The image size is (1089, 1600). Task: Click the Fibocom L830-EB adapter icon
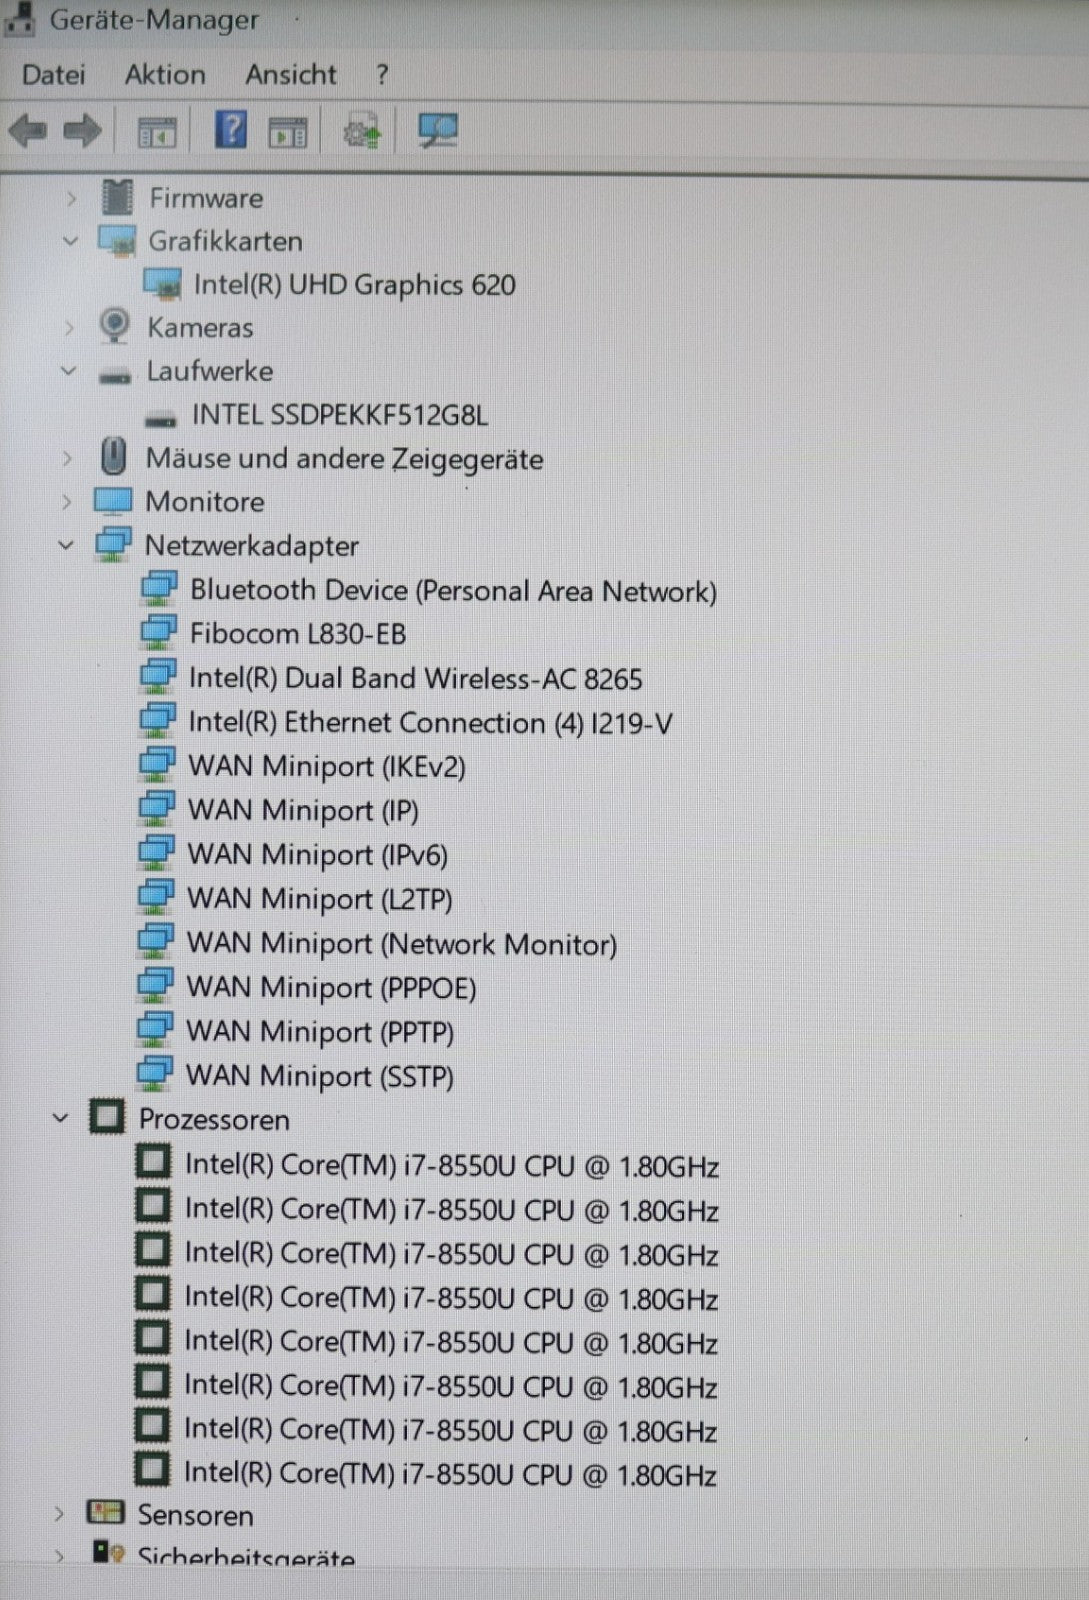(158, 632)
